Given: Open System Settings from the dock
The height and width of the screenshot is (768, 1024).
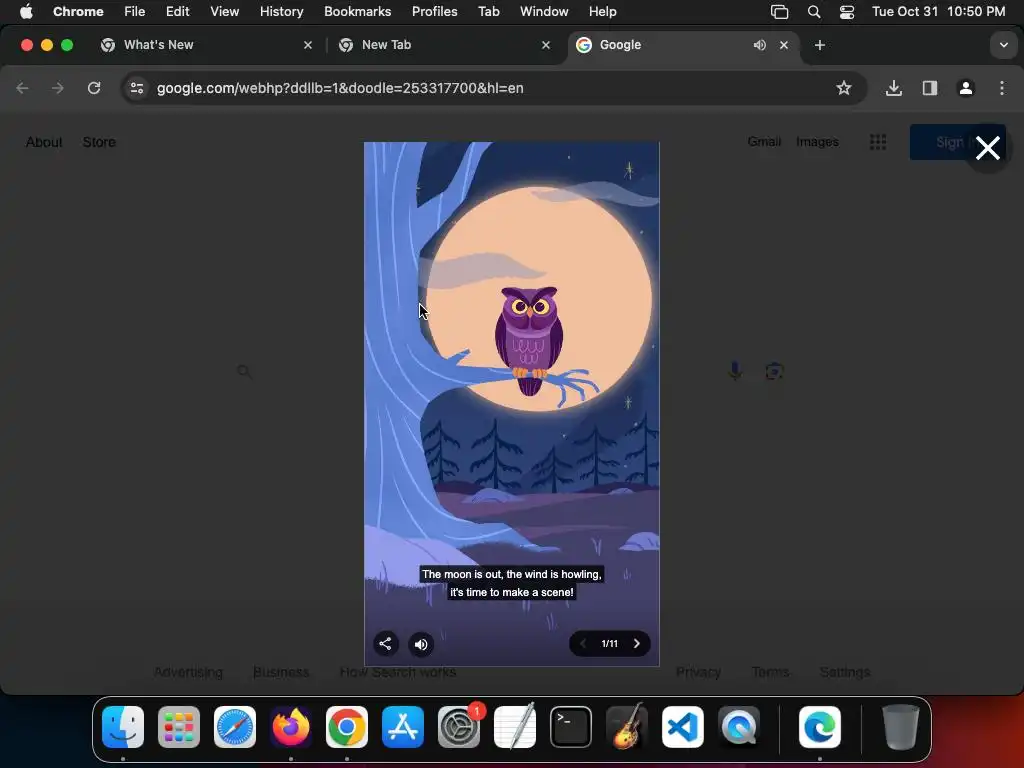Looking at the screenshot, I should point(458,727).
